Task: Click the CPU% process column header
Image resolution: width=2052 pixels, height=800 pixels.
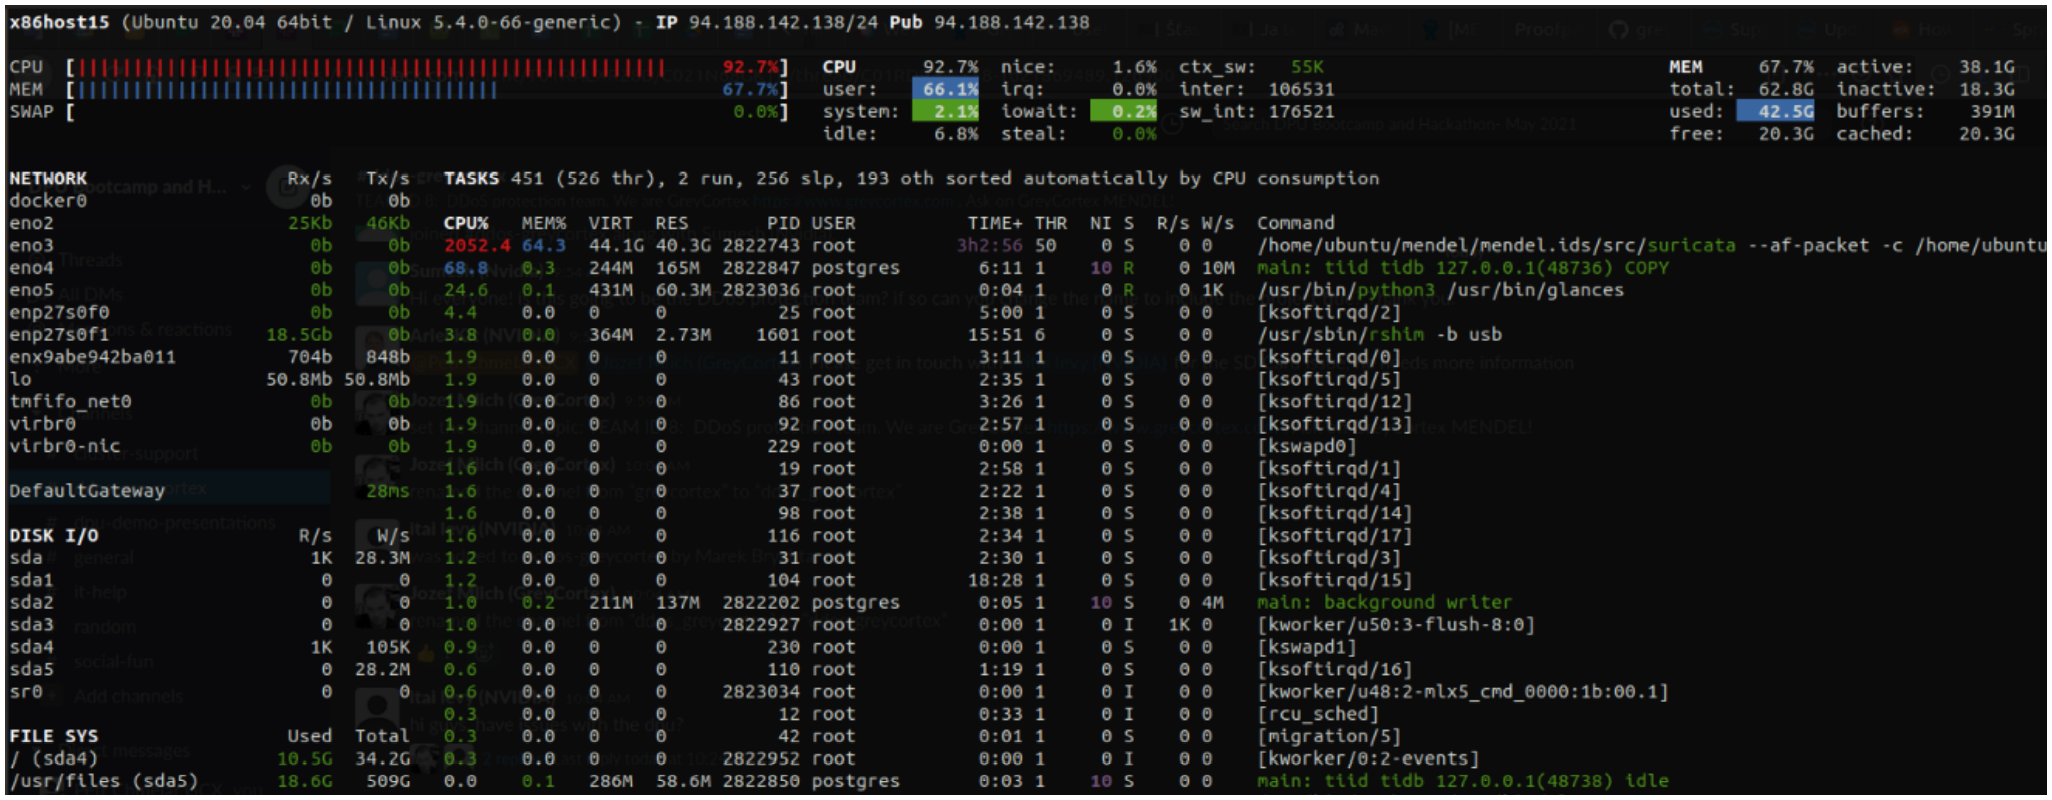Action: (x=466, y=223)
